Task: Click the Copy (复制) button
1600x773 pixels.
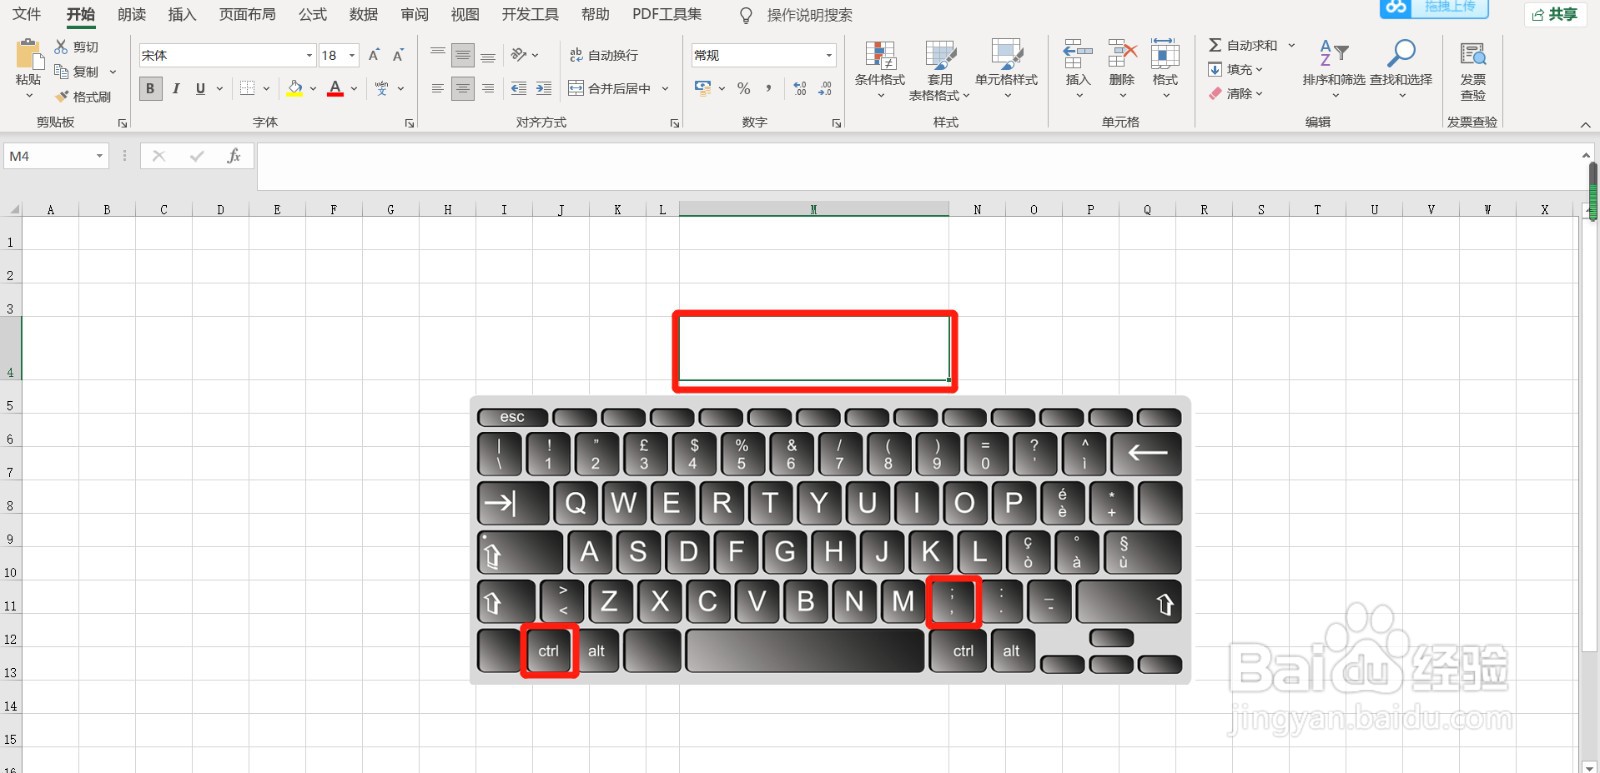Action: coord(76,72)
